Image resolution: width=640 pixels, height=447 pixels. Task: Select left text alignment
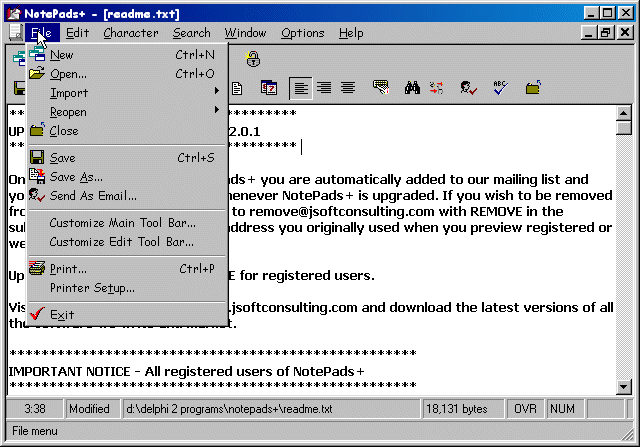pyautogui.click(x=301, y=88)
